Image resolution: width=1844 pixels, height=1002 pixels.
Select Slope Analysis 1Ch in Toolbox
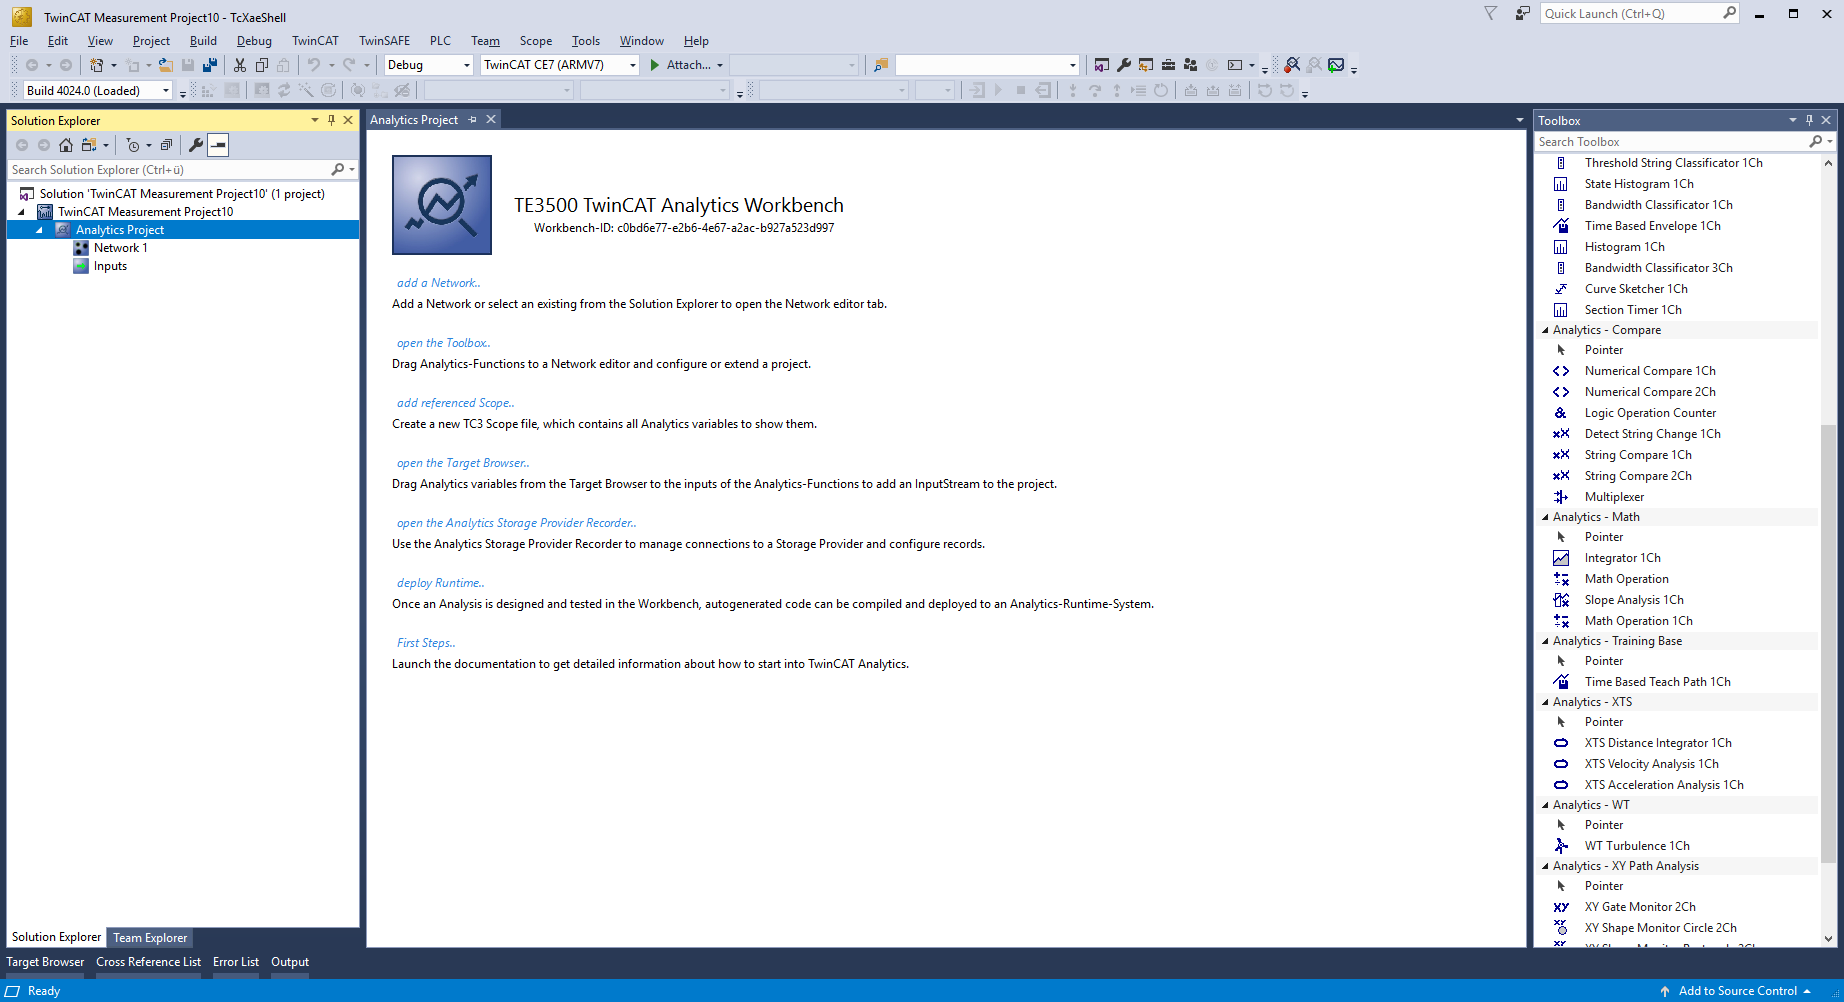(1634, 600)
